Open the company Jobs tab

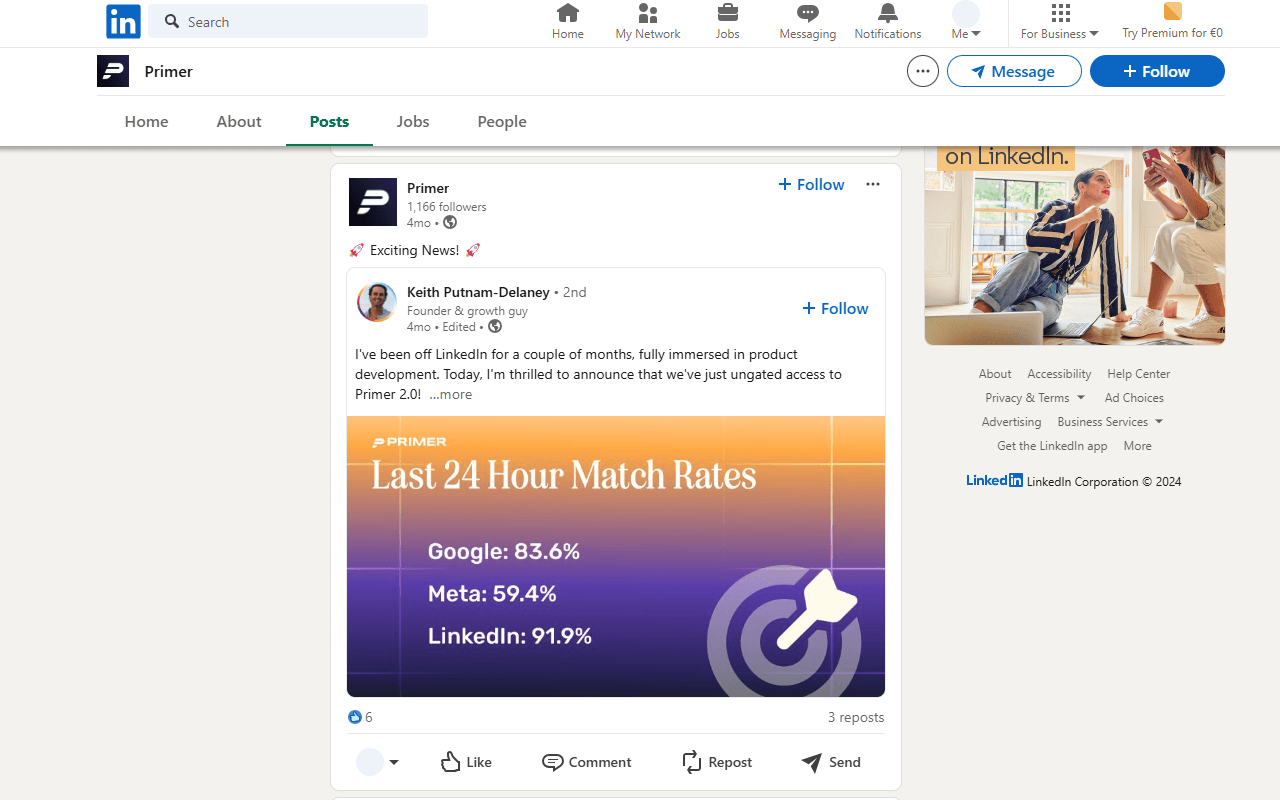tap(413, 121)
